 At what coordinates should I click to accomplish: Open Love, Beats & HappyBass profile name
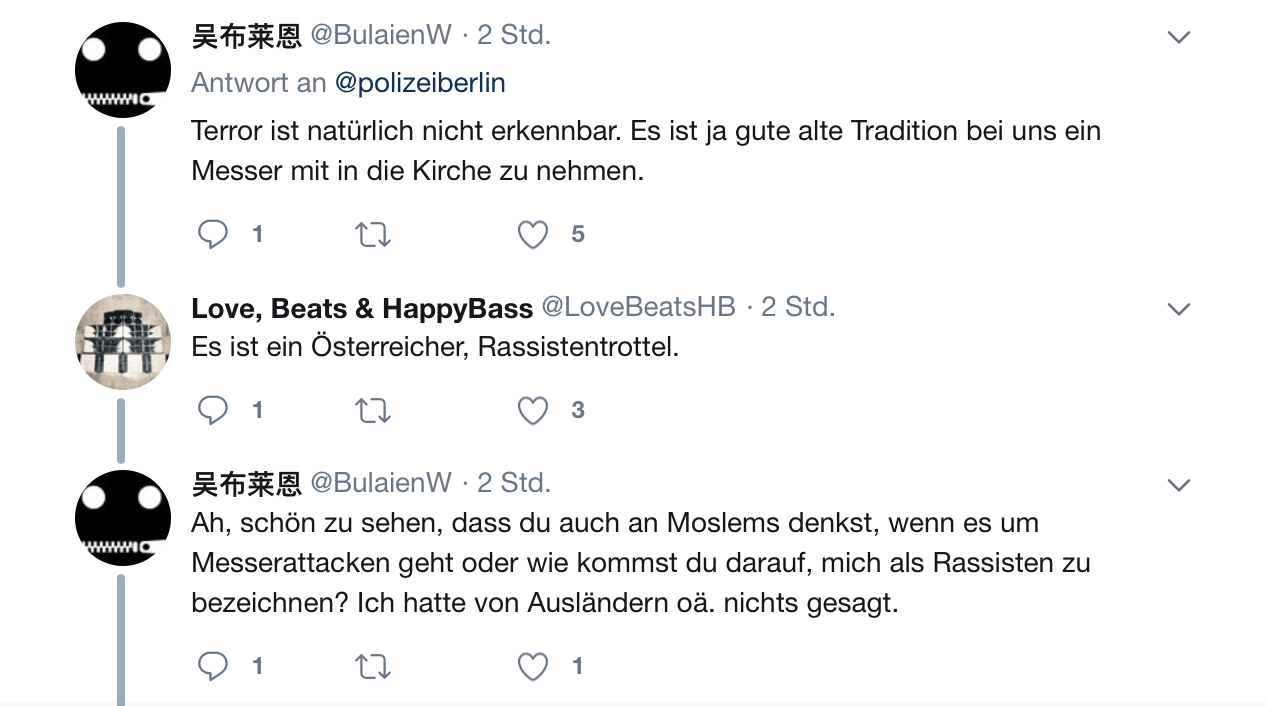pyautogui.click(x=362, y=308)
